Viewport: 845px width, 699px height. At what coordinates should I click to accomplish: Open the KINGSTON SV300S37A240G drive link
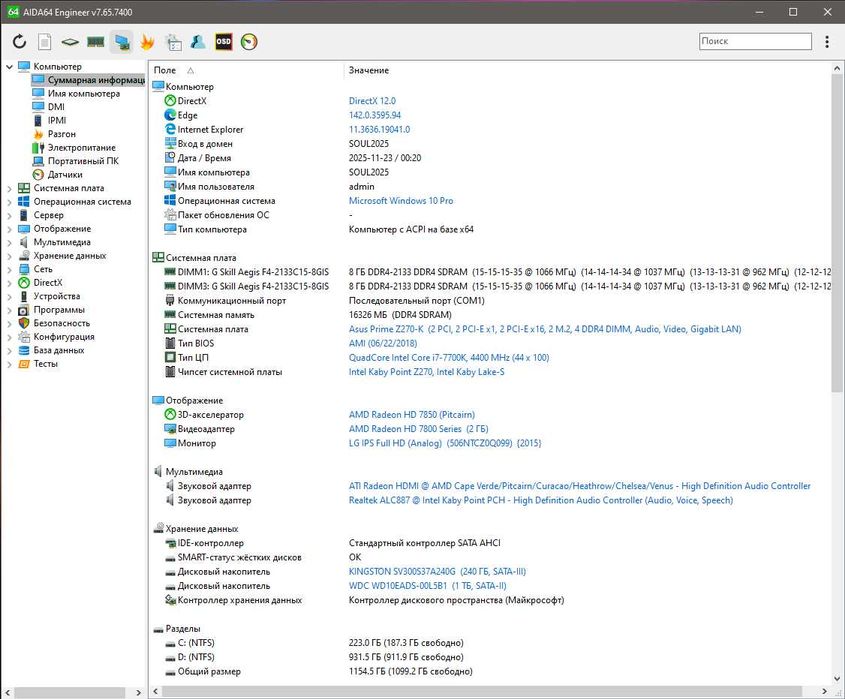click(x=437, y=571)
